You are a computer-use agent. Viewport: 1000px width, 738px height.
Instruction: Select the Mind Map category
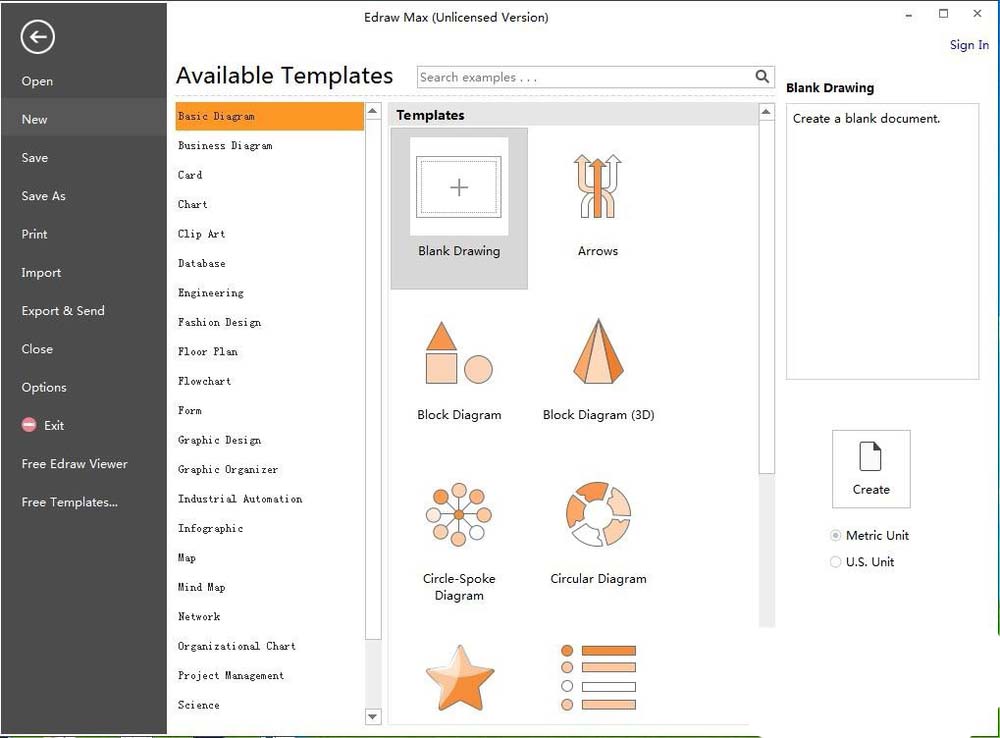pyautogui.click(x=202, y=587)
